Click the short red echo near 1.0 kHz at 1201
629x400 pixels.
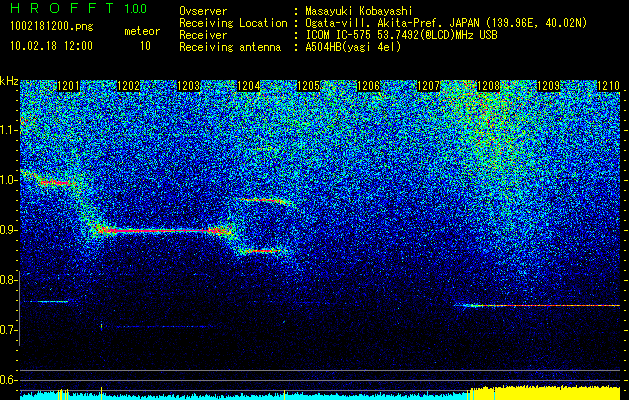pos(55,183)
